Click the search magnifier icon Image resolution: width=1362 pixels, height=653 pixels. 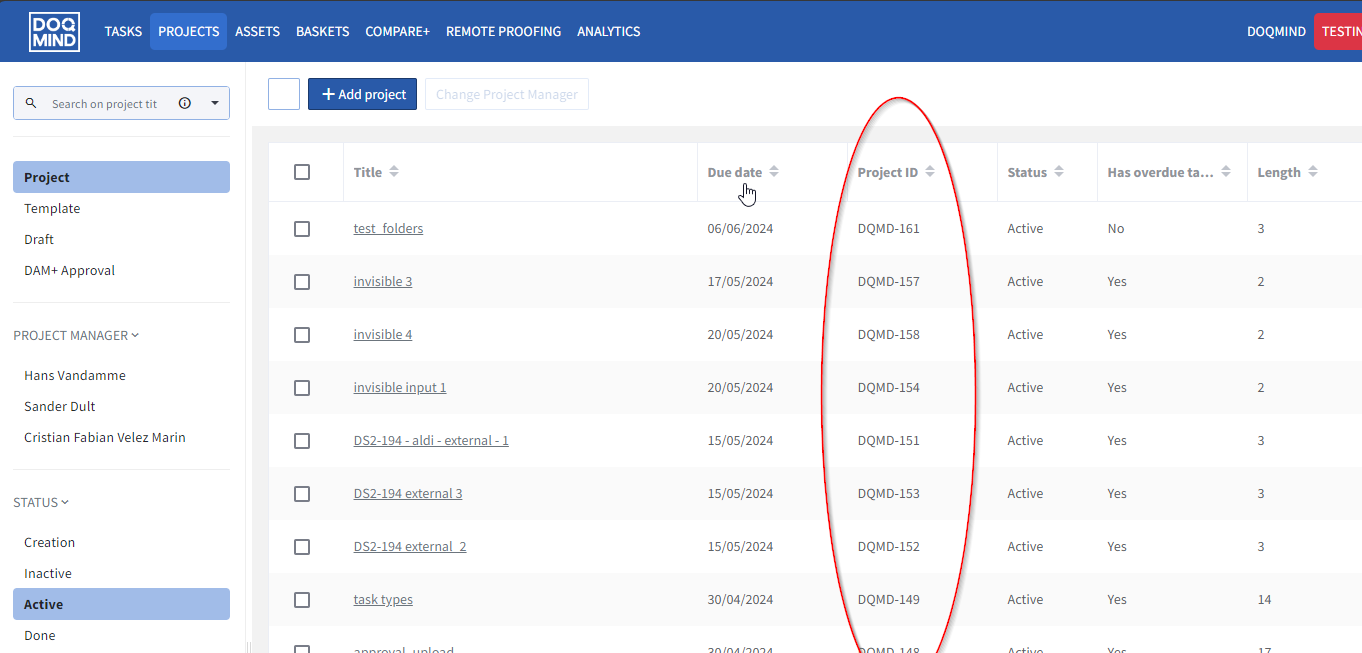pyautogui.click(x=31, y=103)
